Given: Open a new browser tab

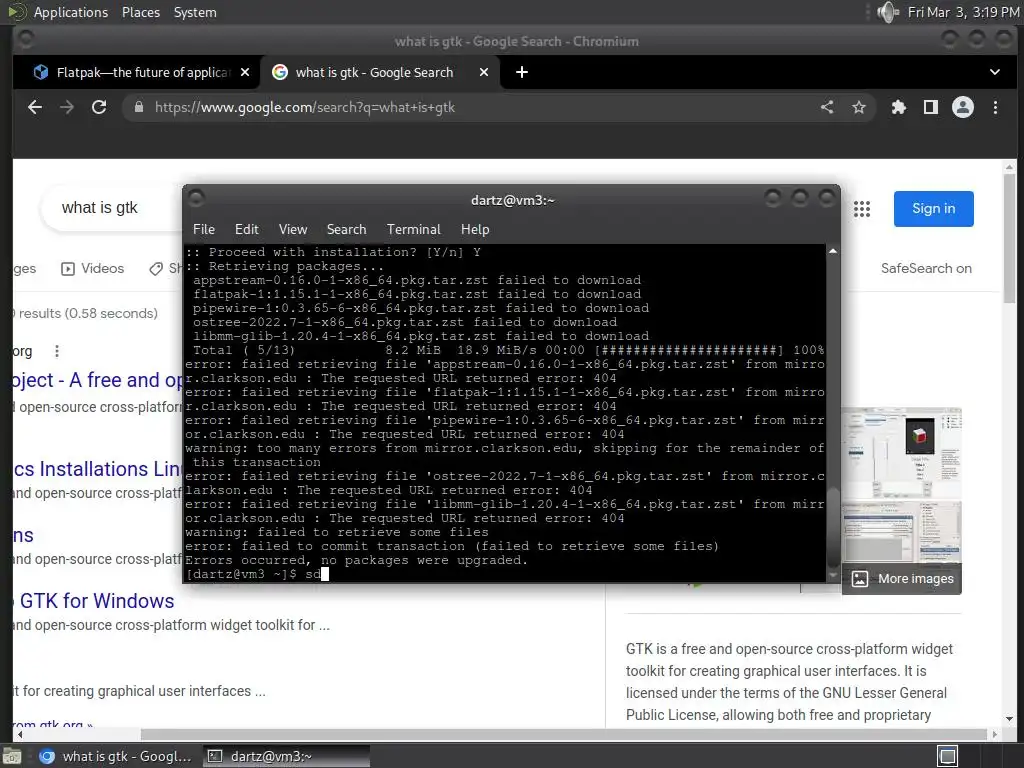Looking at the screenshot, I should [x=522, y=72].
